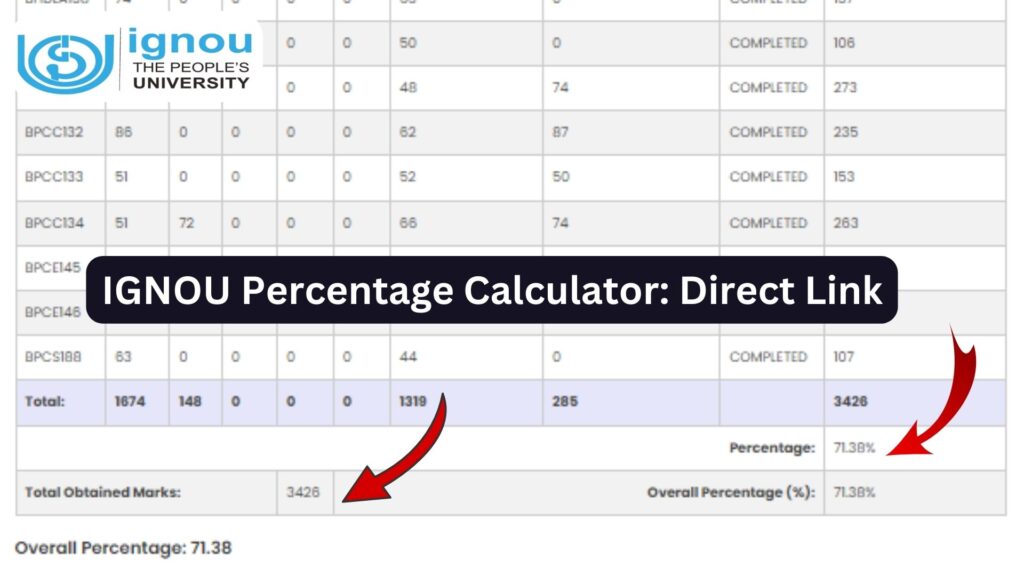The height and width of the screenshot is (576, 1024).
Task: Click 'The People's University' logo text
Action: (x=191, y=74)
